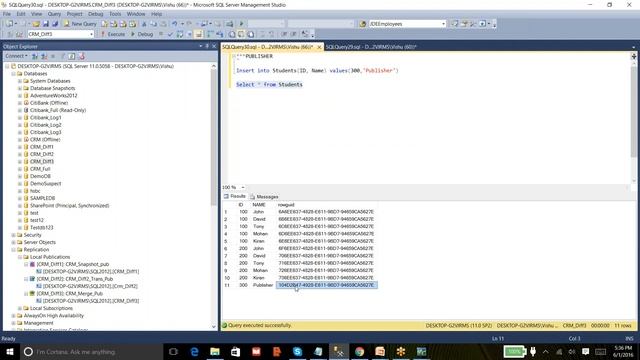The image size is (640, 360).
Task: Click the Debug button in toolbar
Action: click(142, 34)
